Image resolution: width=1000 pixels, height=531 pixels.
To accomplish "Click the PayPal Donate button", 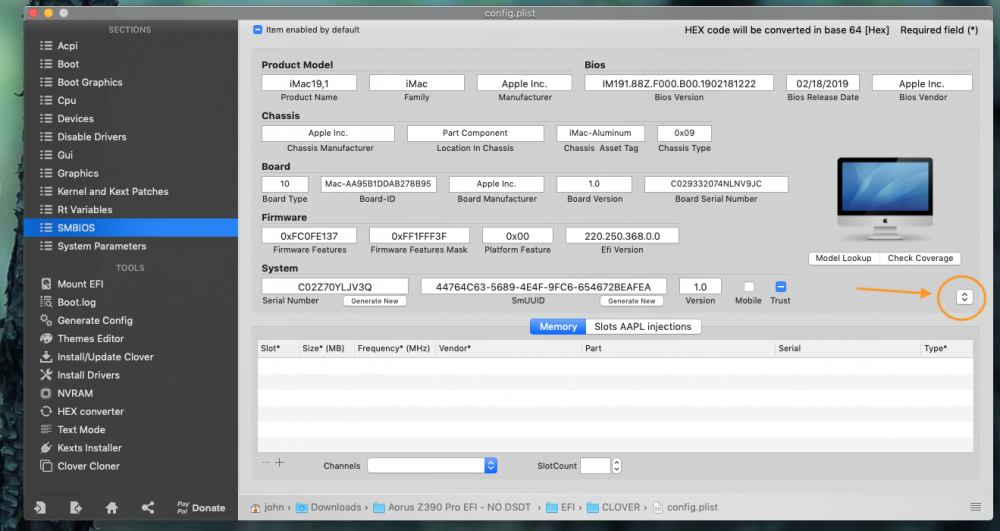I will click(x=201, y=507).
